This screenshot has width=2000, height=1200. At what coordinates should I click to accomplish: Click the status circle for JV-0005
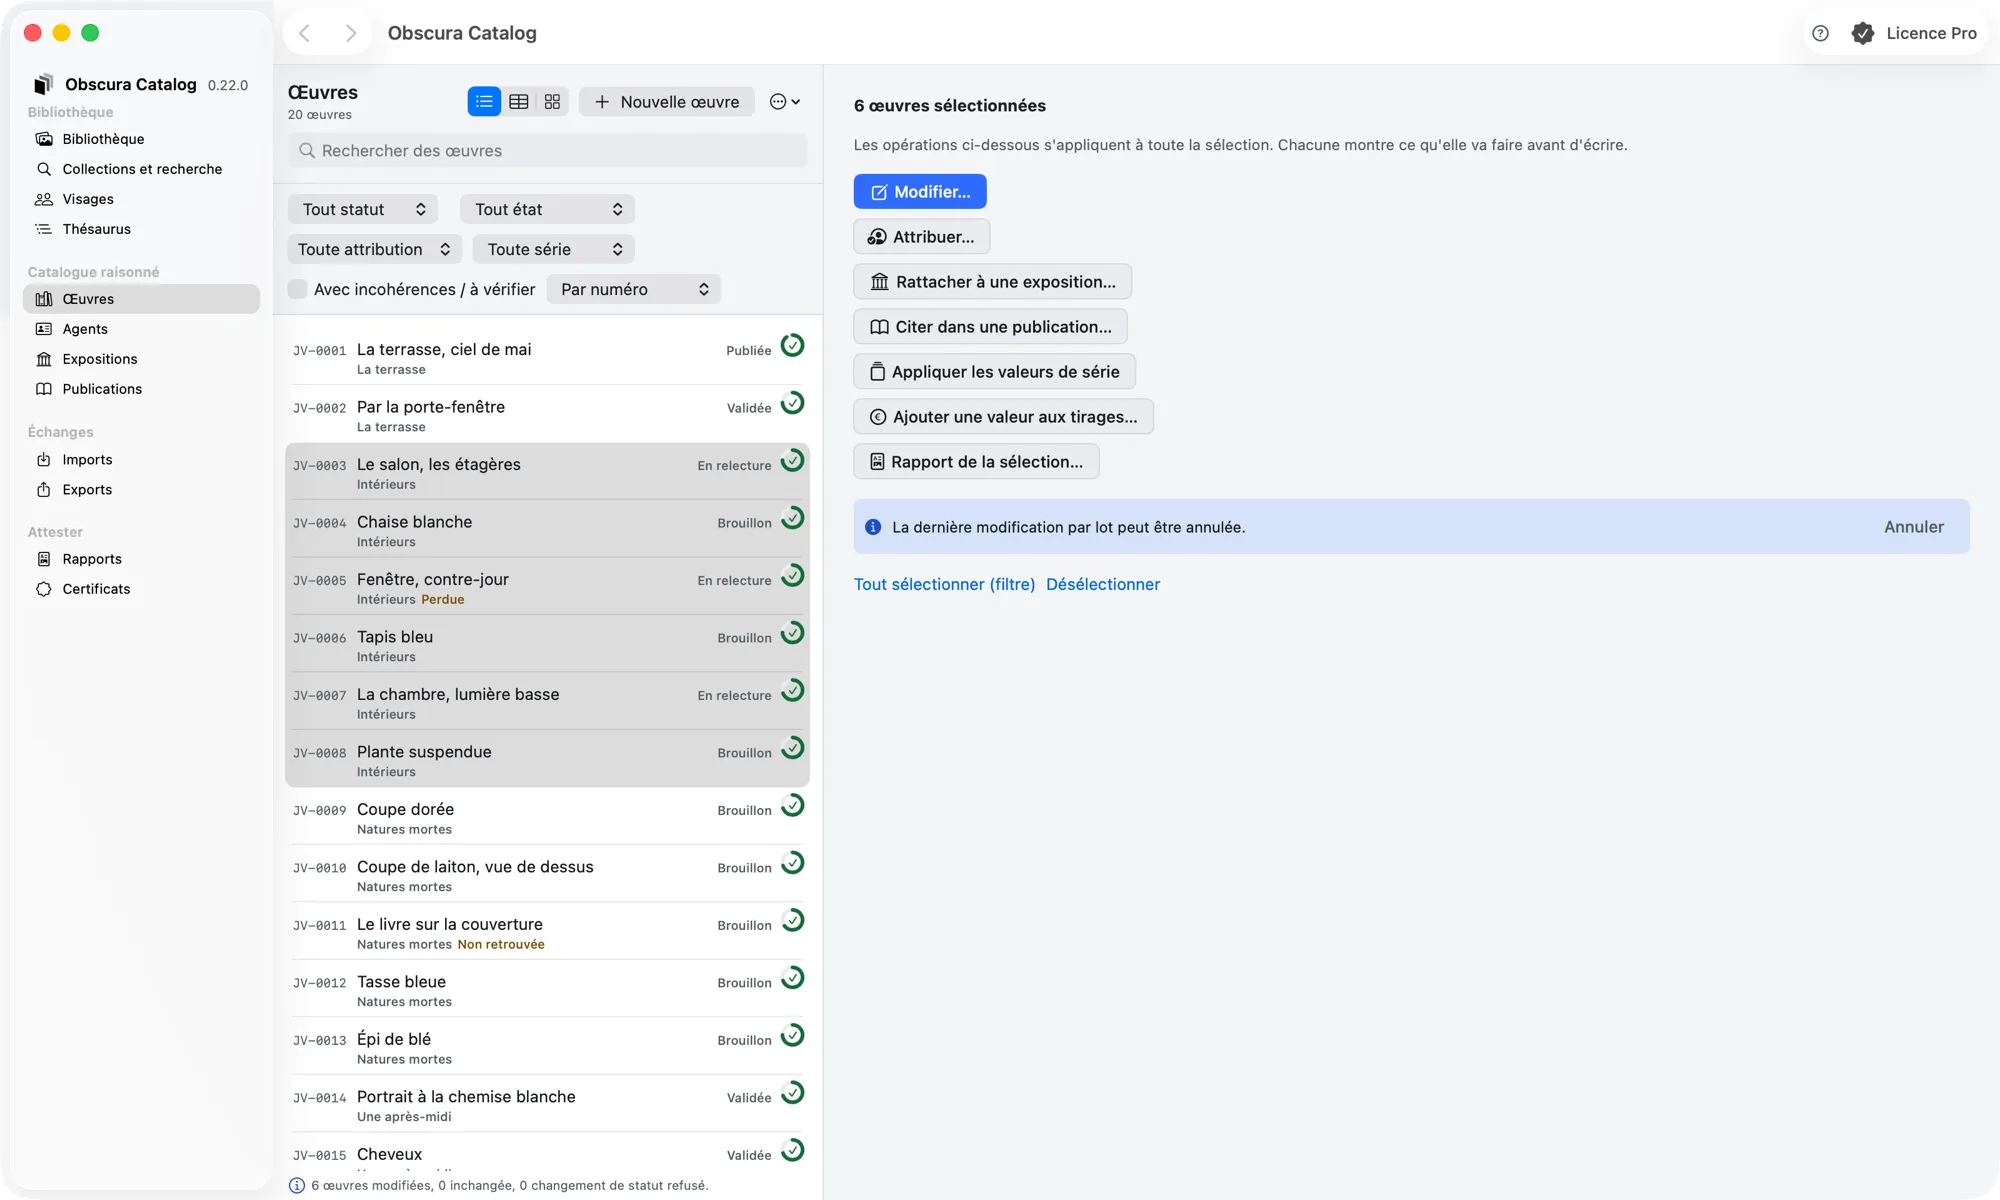coord(792,576)
